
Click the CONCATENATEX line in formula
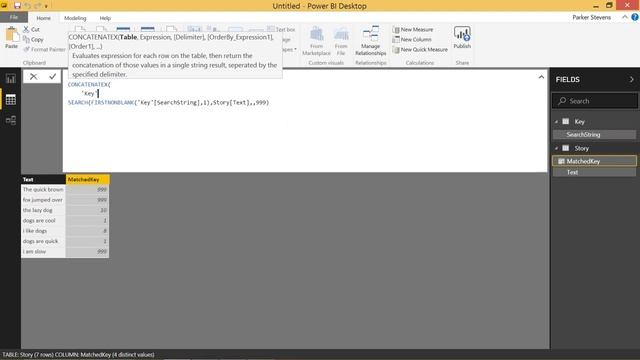click(x=89, y=84)
